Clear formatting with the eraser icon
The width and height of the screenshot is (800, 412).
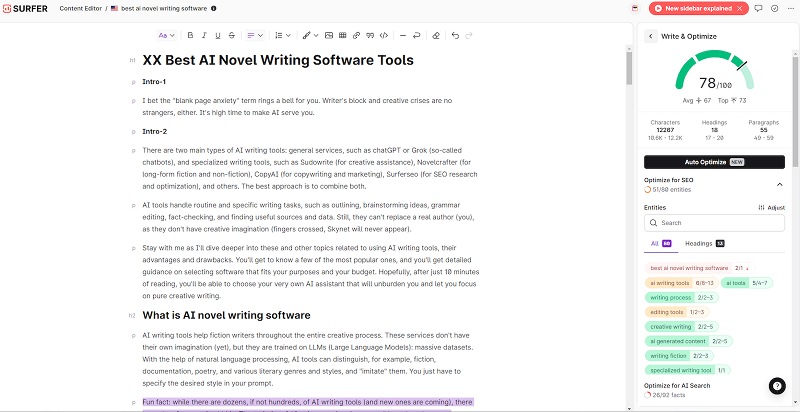pyautogui.click(x=436, y=36)
